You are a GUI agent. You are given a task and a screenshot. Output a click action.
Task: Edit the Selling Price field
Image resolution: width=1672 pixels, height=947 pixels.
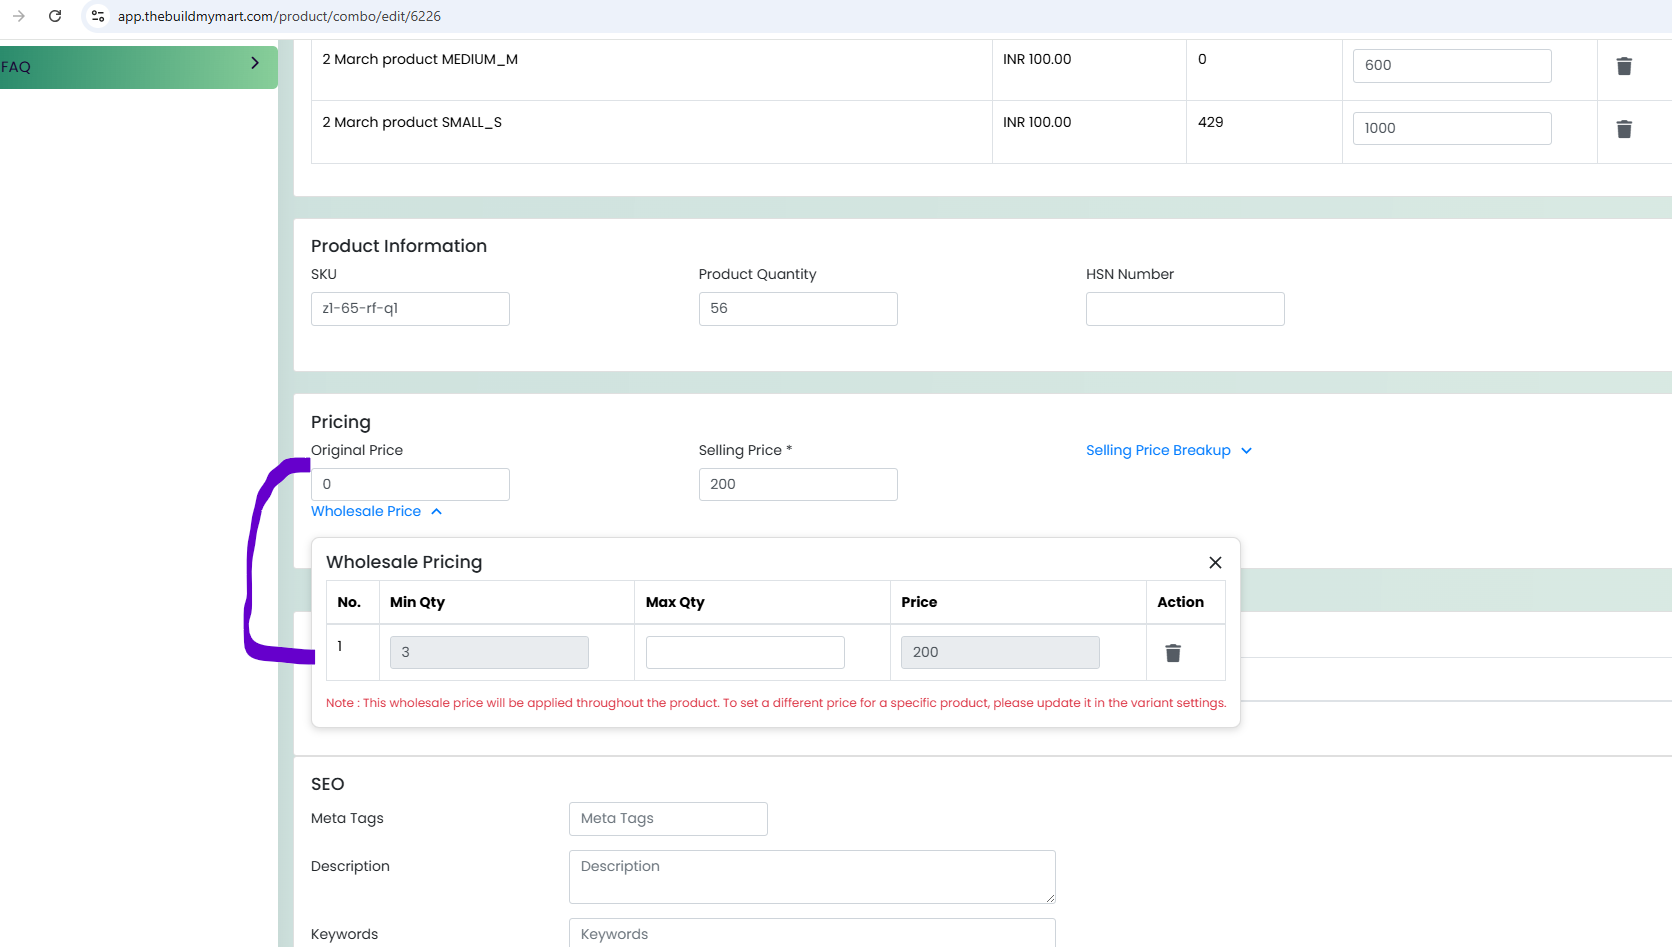pyautogui.click(x=798, y=485)
